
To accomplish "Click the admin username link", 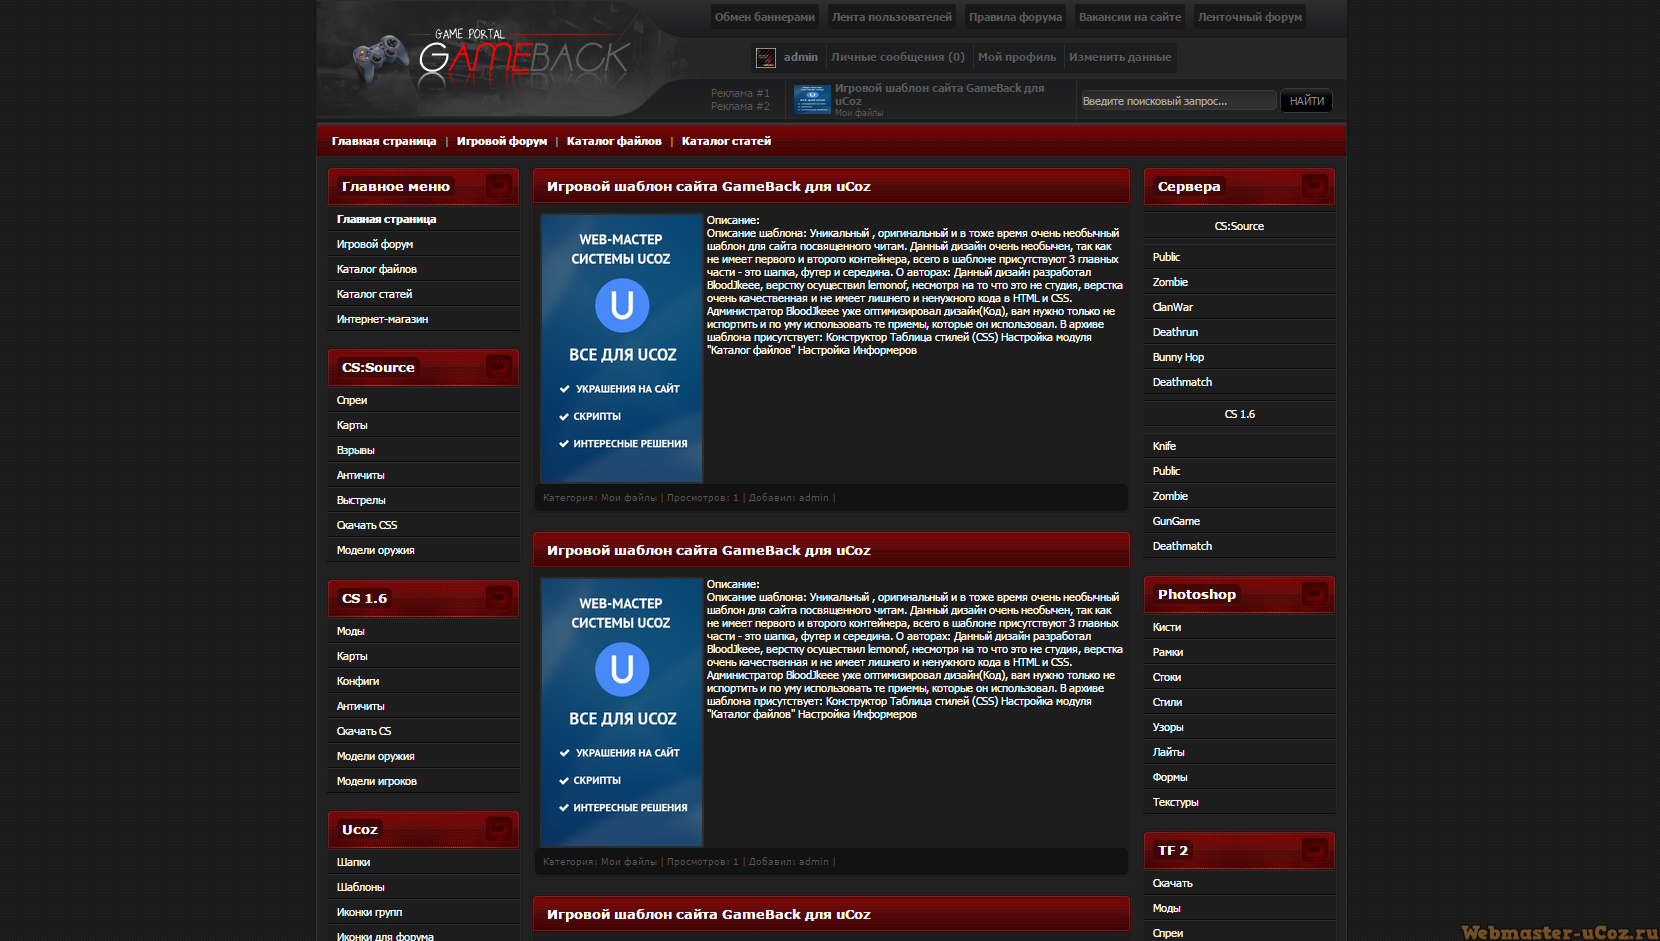I will coord(800,57).
